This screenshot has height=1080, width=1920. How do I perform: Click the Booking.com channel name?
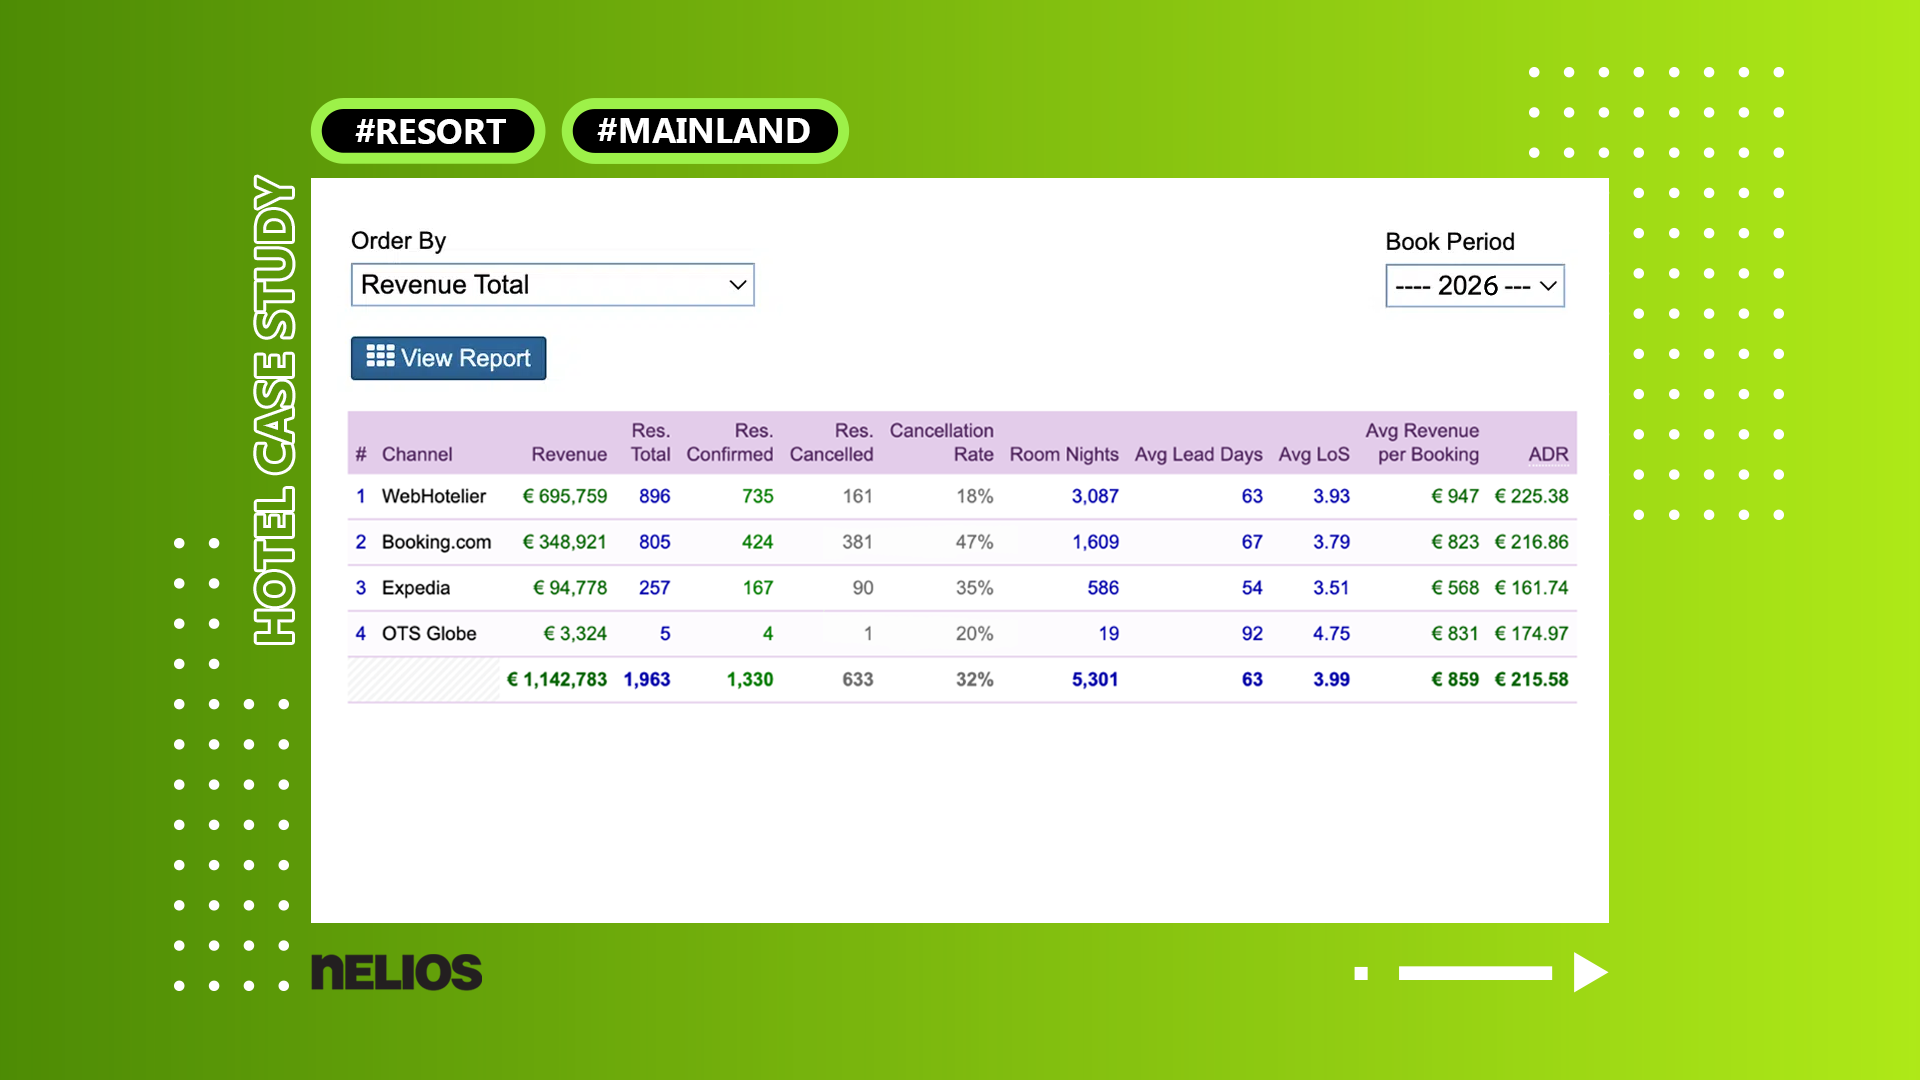click(436, 542)
